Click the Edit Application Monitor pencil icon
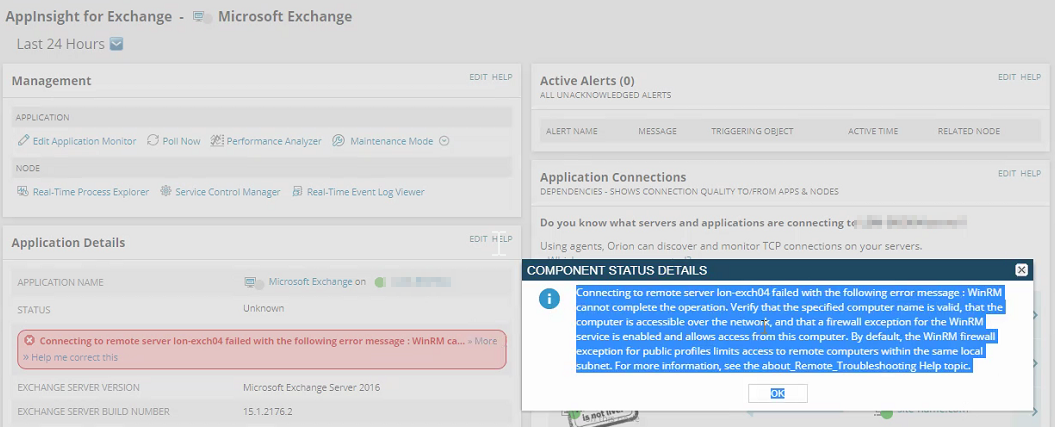The image size is (1055, 427). pos(23,141)
